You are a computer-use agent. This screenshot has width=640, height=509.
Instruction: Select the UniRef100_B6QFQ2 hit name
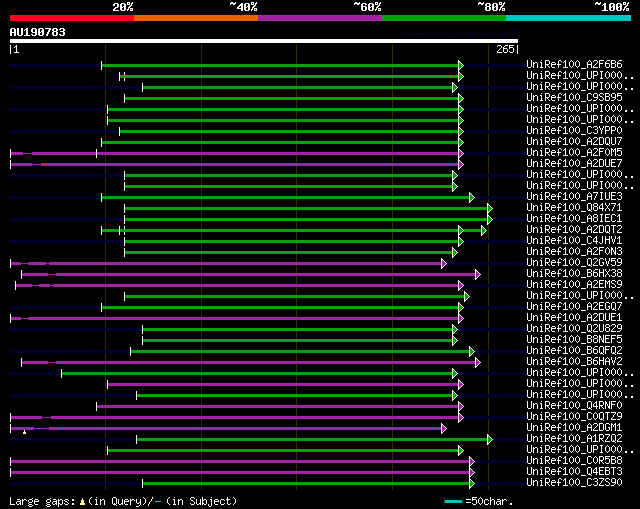point(574,351)
